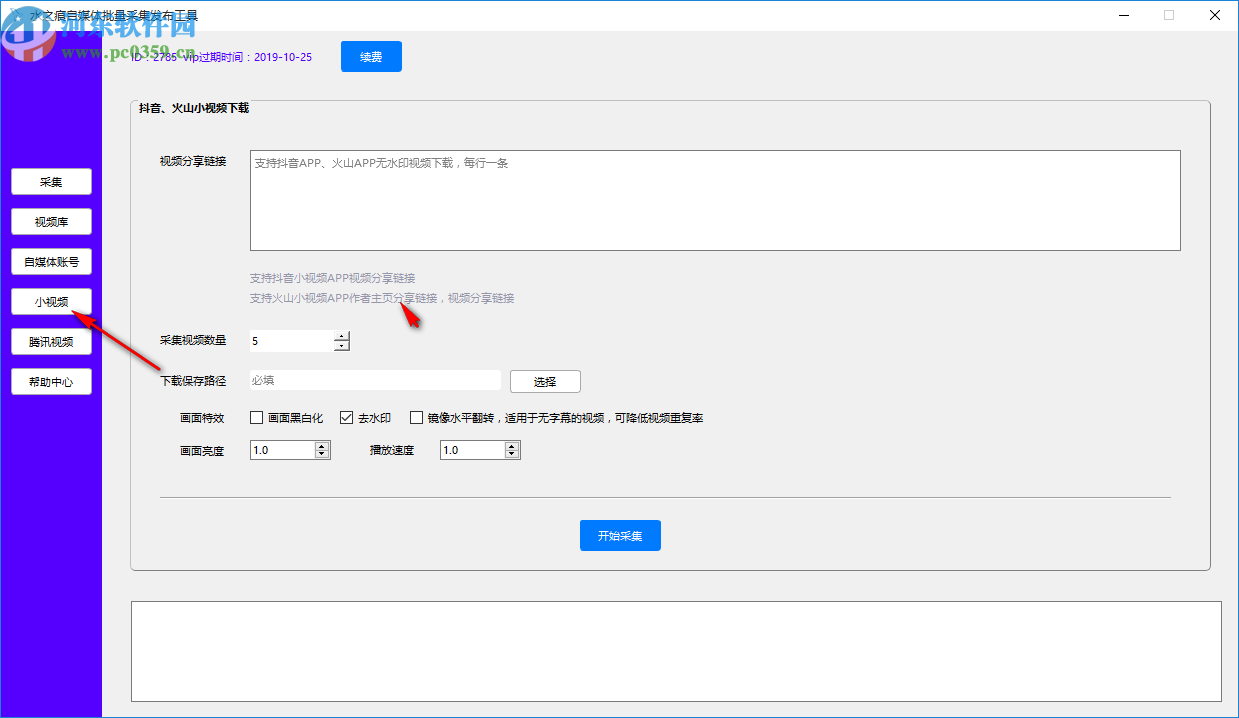
Task: Toggle the 去水印 checkbox
Action: (x=347, y=418)
